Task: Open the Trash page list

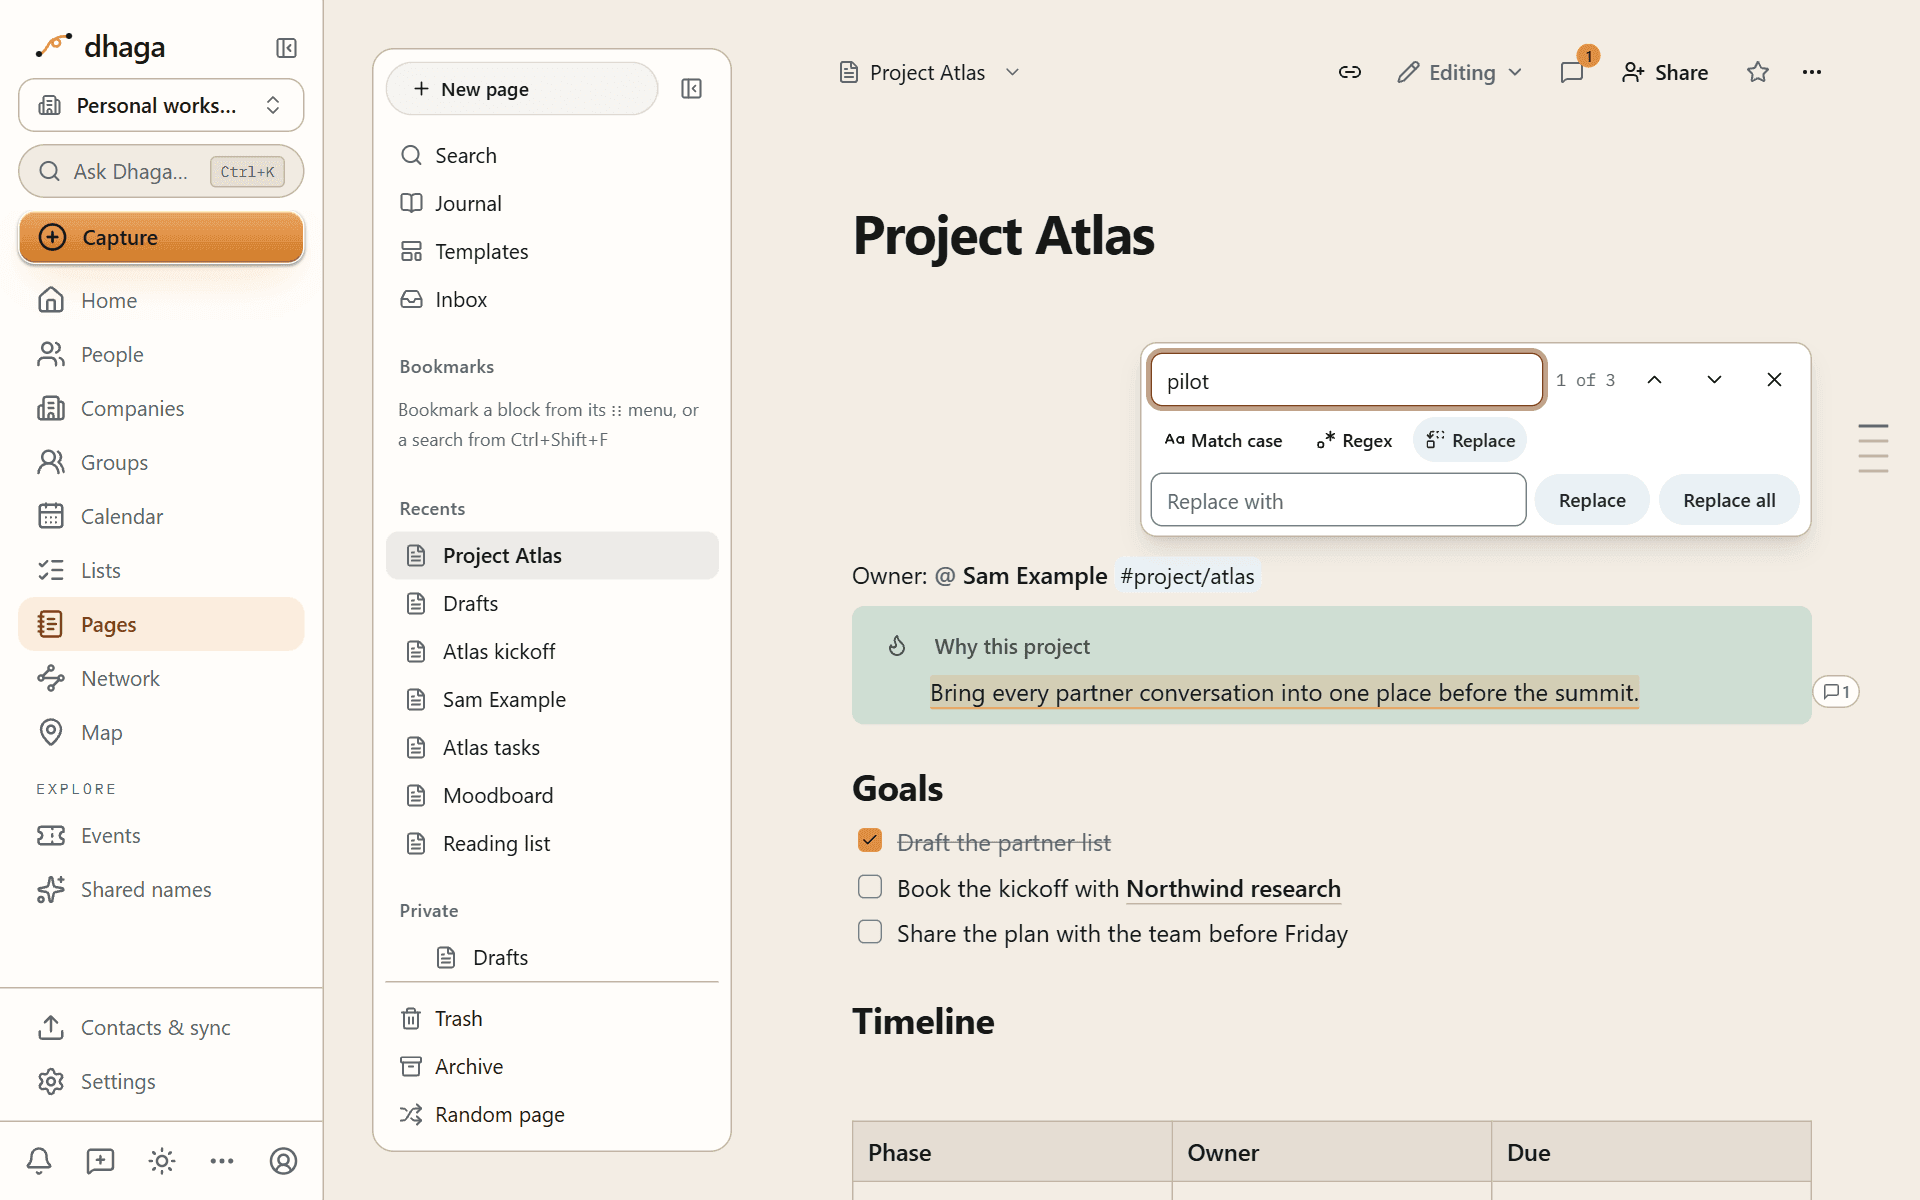Action: tap(552, 1019)
